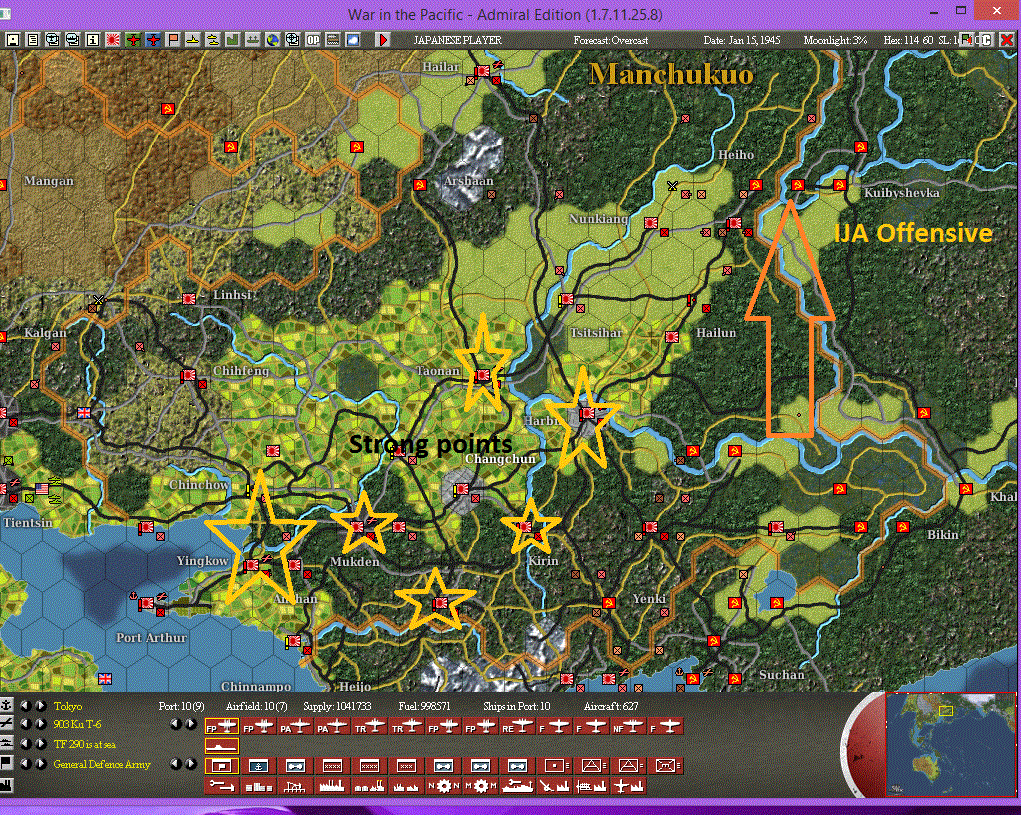
Task: Click the ship icon beside TF 290
Action: tap(6, 743)
